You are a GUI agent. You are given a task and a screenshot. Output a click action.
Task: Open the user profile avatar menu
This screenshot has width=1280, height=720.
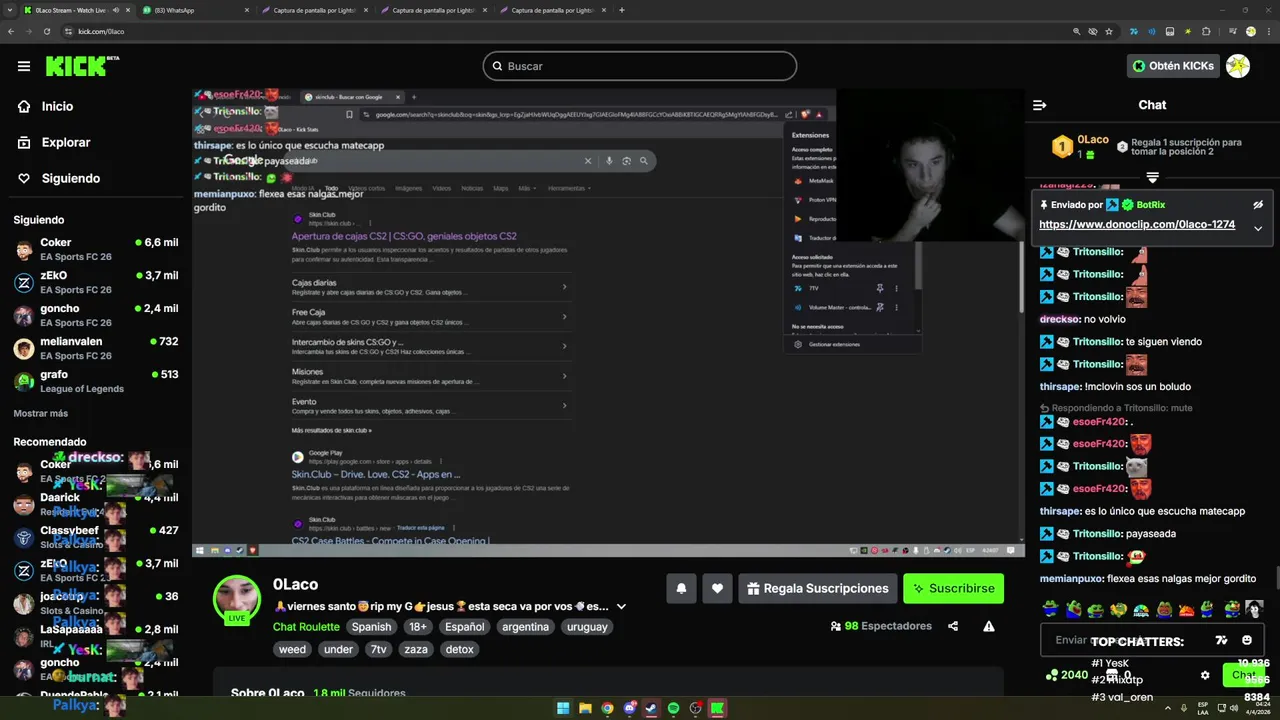[x=1238, y=66]
